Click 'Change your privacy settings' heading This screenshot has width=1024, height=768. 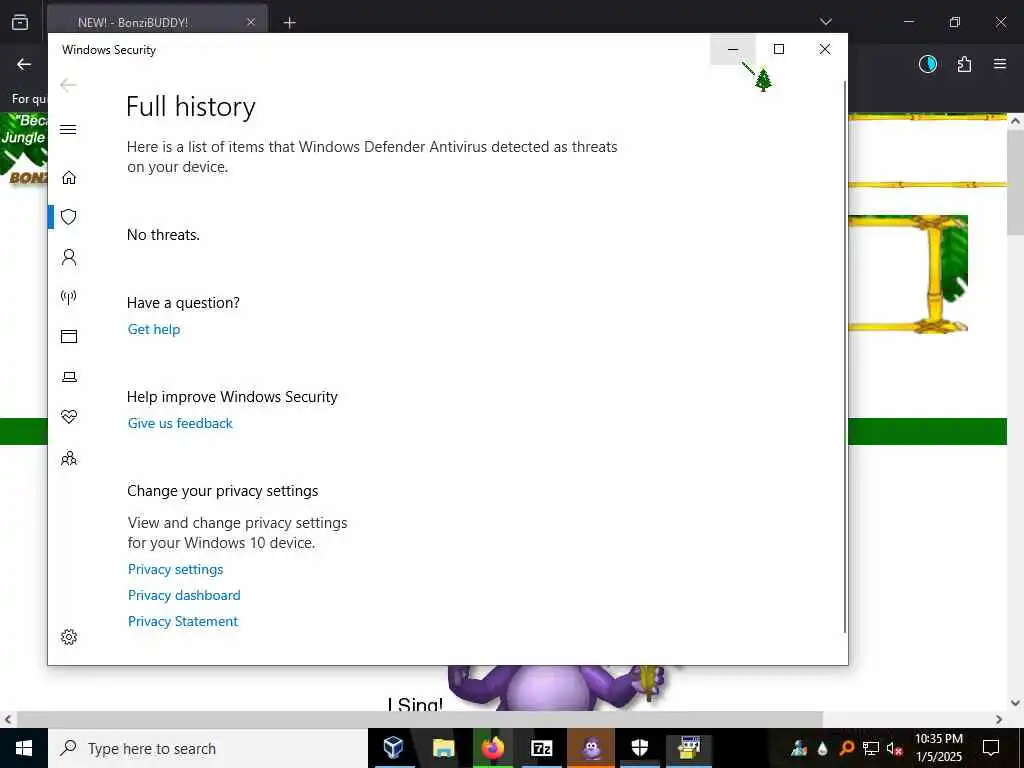point(223,491)
